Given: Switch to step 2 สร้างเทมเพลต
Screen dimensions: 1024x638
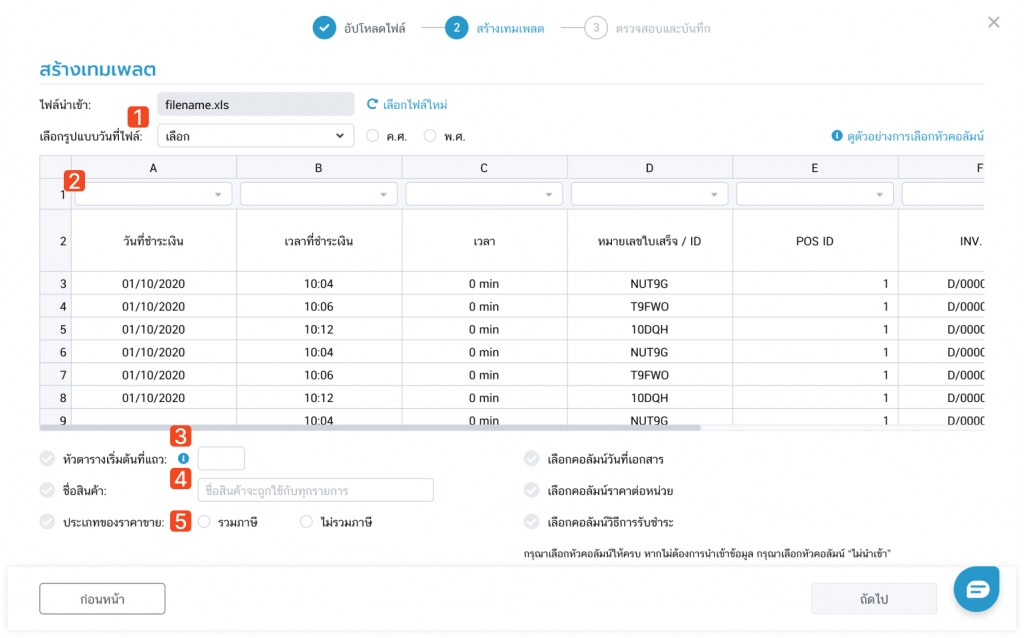Looking at the screenshot, I should 456,28.
